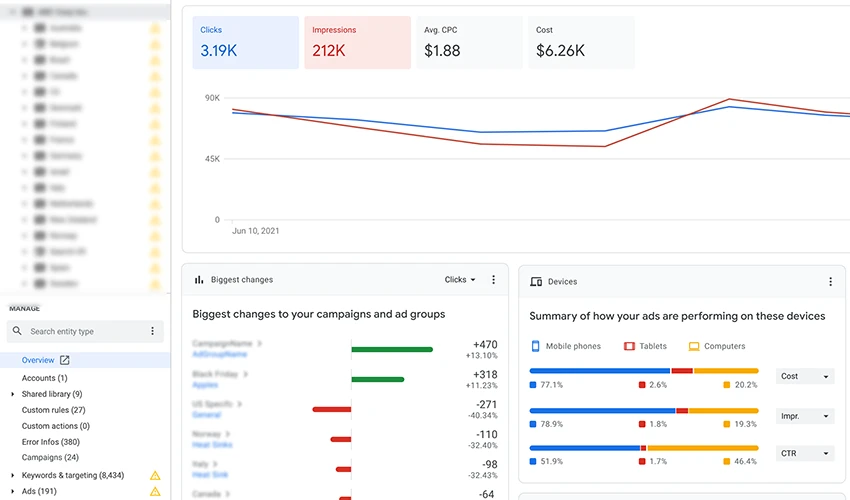Click the -40.34% change percentage
This screenshot has width=850, height=500.
(482, 415)
